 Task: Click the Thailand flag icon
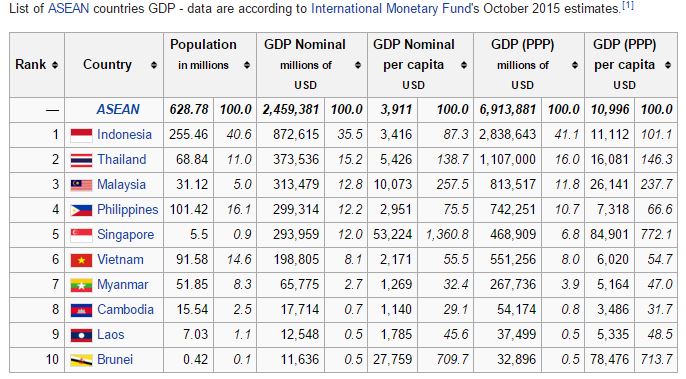point(81,160)
